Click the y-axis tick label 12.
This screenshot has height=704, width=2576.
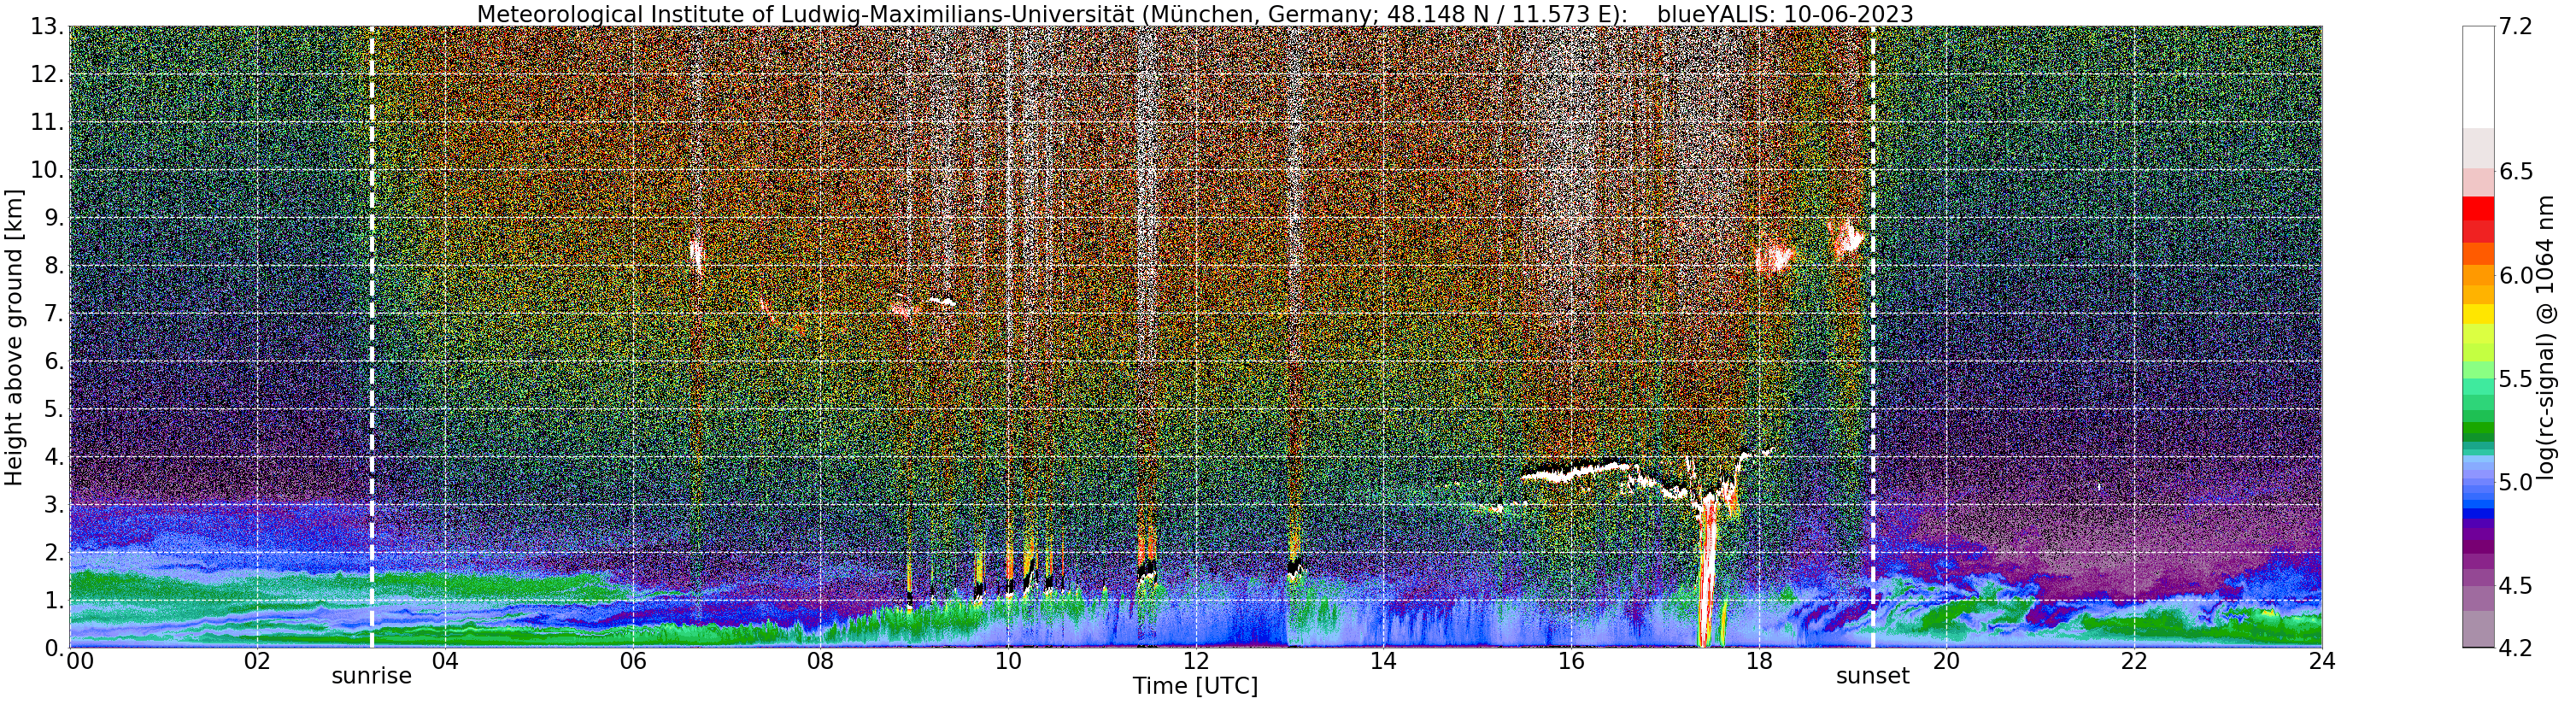coord(46,75)
